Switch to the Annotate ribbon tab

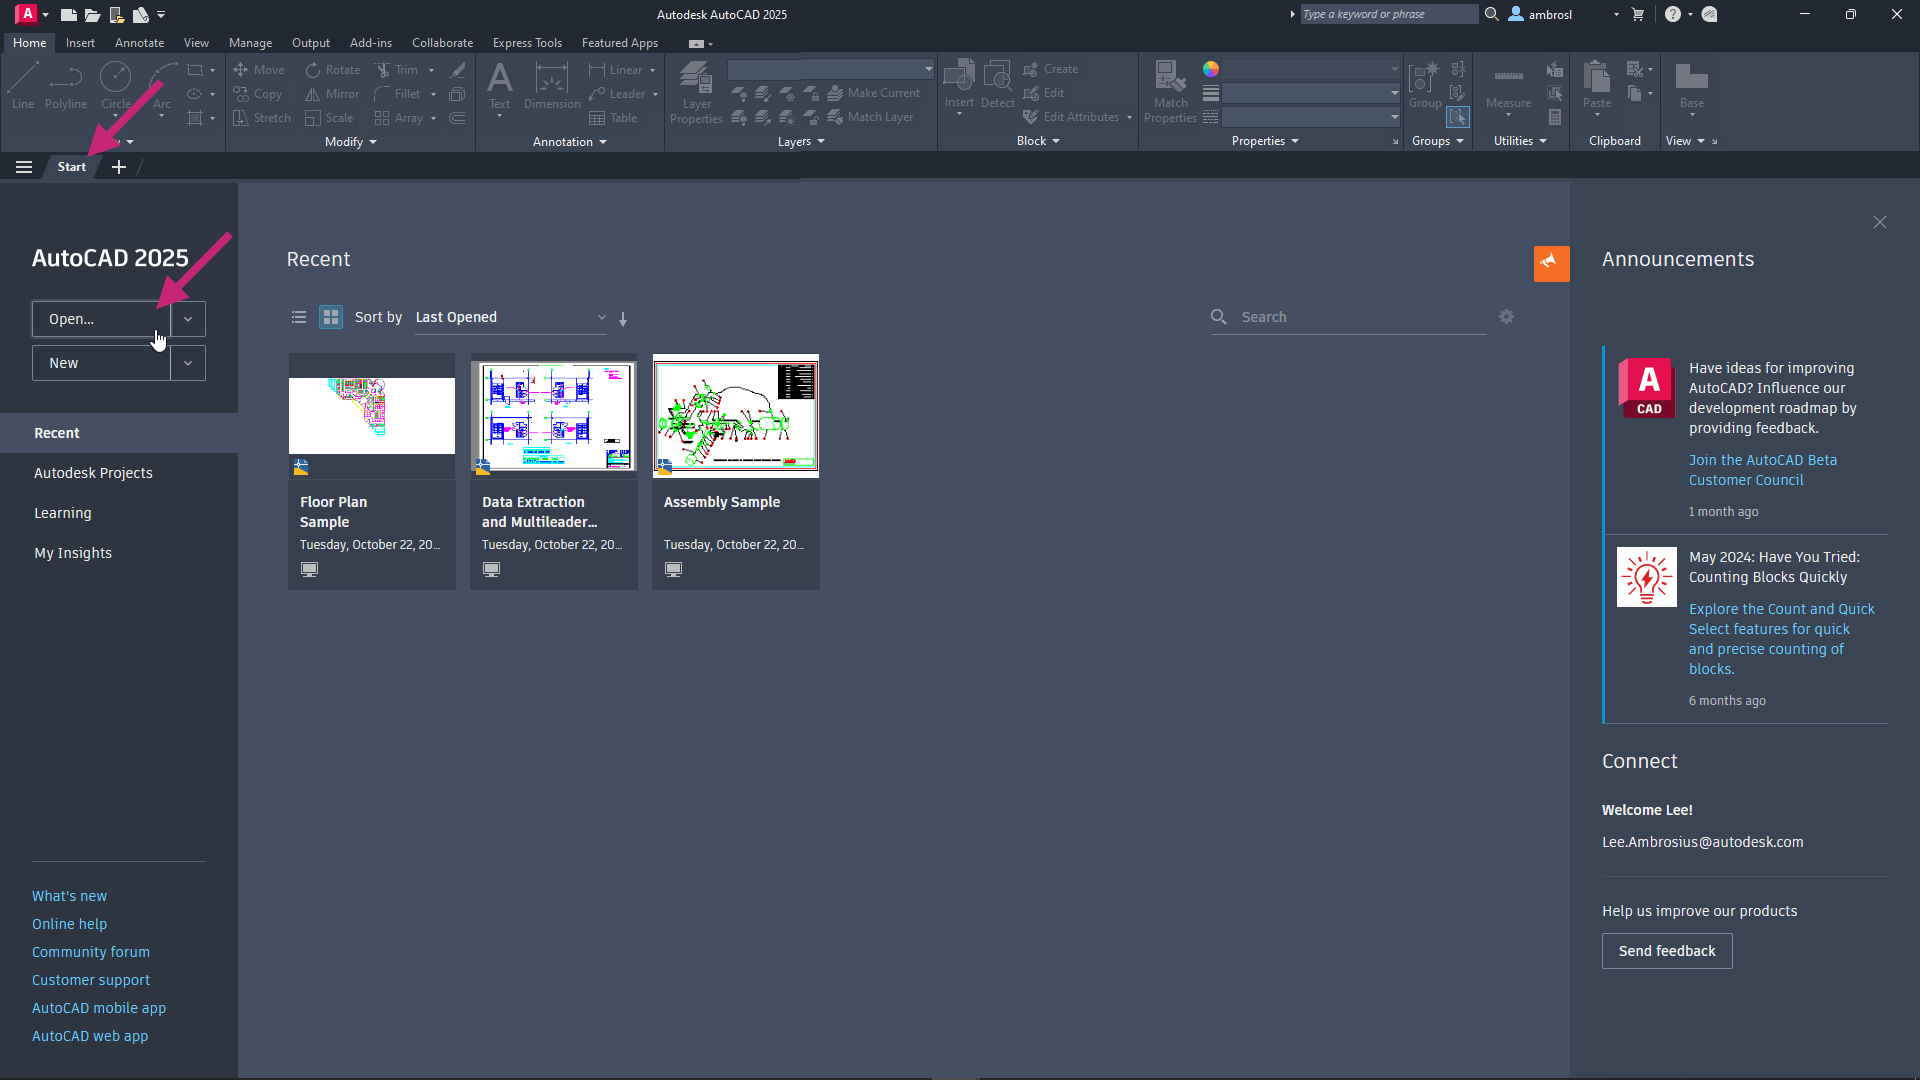(x=139, y=43)
